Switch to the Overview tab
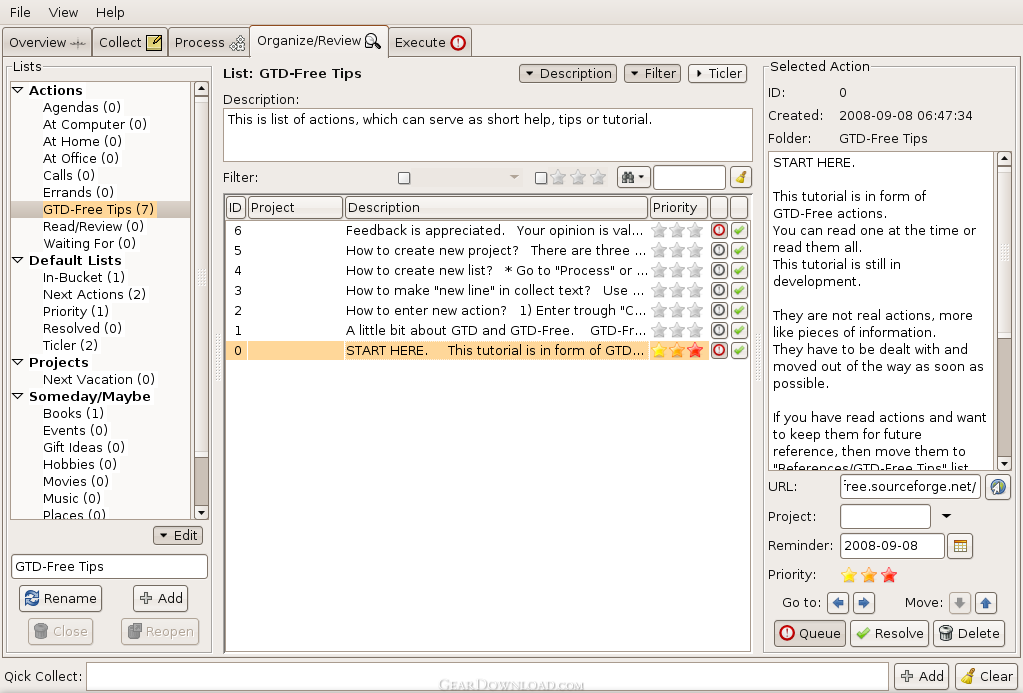The width and height of the screenshot is (1023, 693). (x=47, y=42)
